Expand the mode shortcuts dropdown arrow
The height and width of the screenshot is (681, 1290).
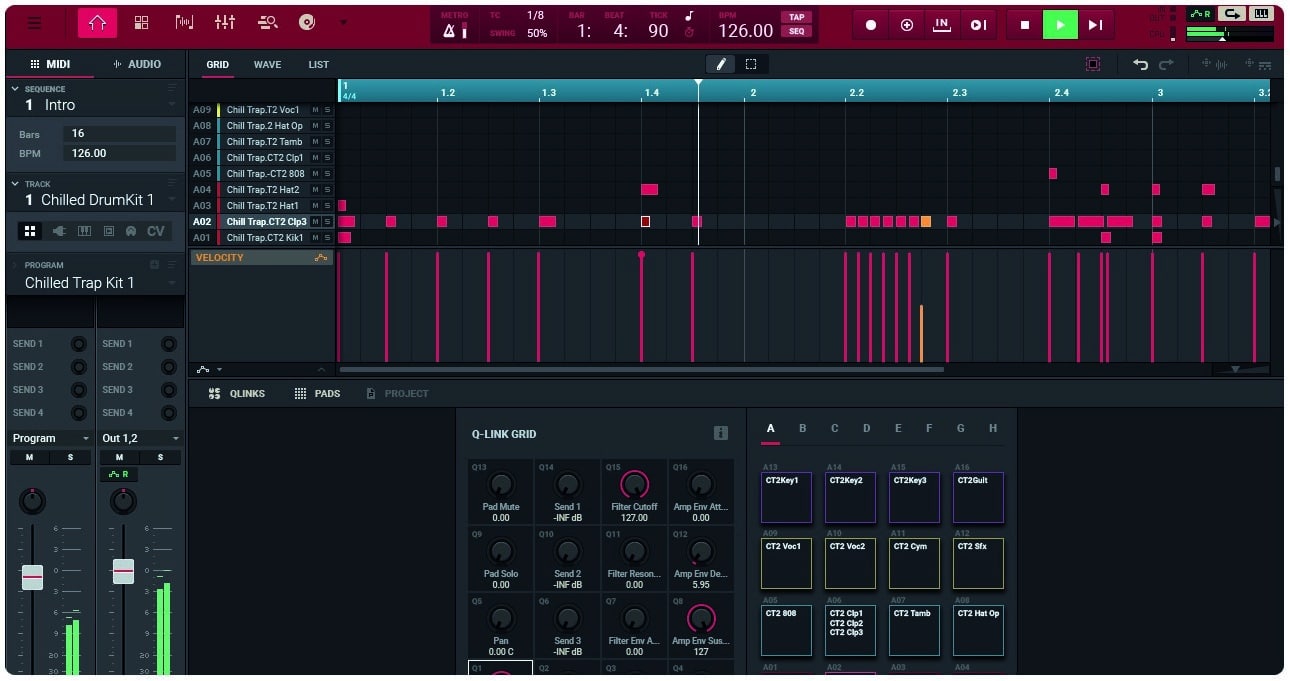pyautogui.click(x=343, y=23)
